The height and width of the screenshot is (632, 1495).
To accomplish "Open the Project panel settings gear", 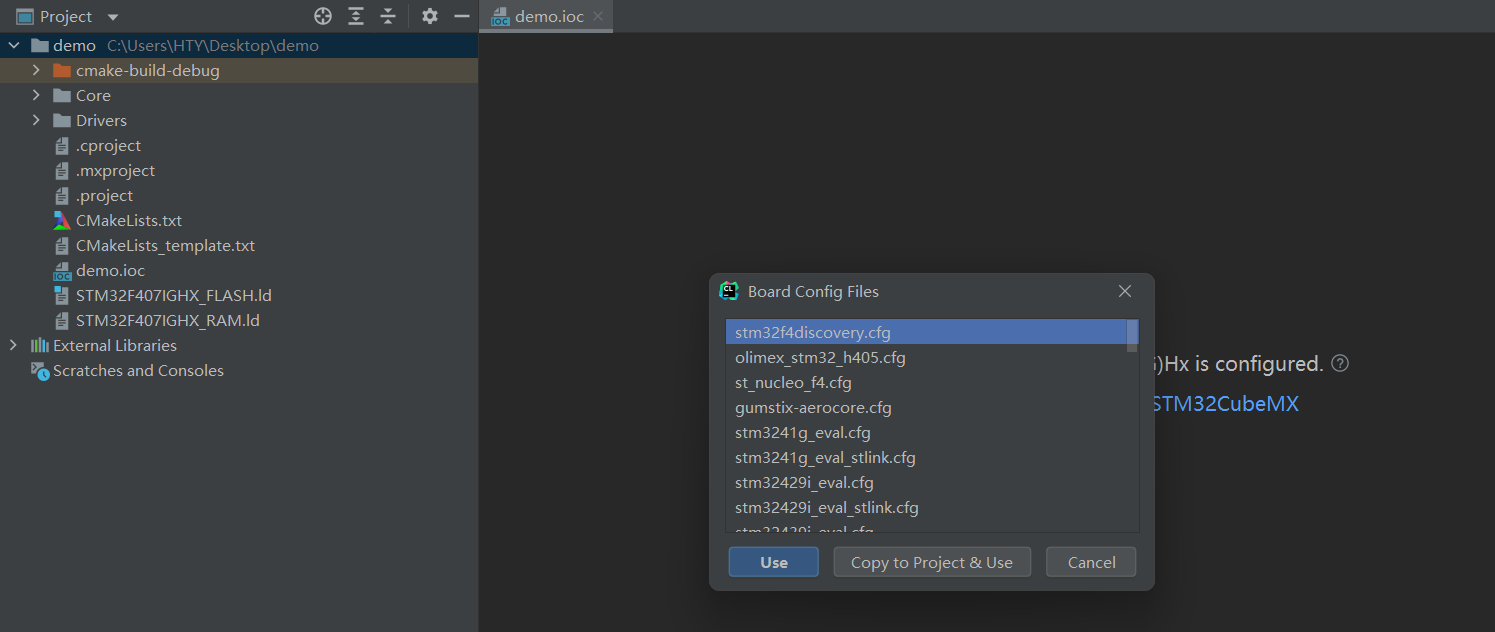I will (x=430, y=16).
